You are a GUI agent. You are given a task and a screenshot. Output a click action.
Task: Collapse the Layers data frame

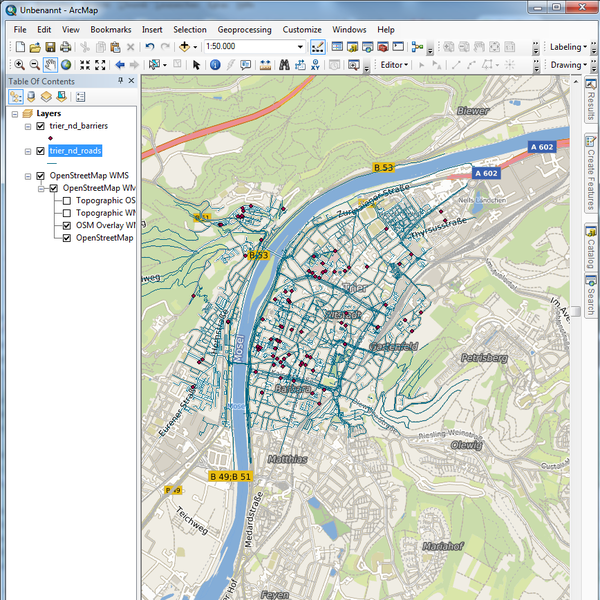click(x=15, y=114)
